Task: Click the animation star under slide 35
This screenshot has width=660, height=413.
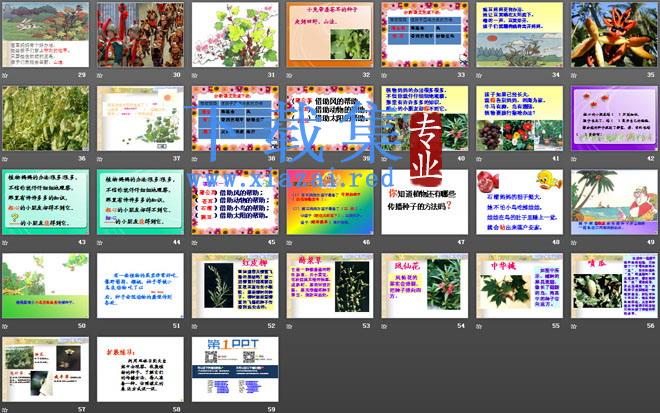Action: coord(574,75)
